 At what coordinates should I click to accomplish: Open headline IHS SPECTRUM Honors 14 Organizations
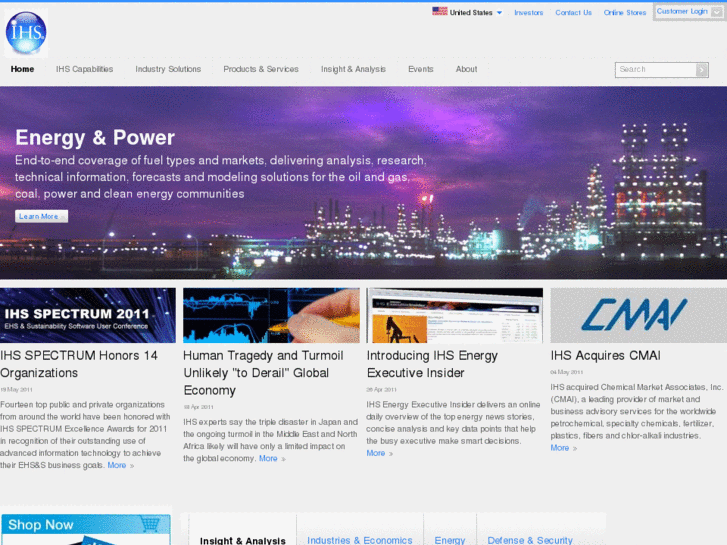79,364
